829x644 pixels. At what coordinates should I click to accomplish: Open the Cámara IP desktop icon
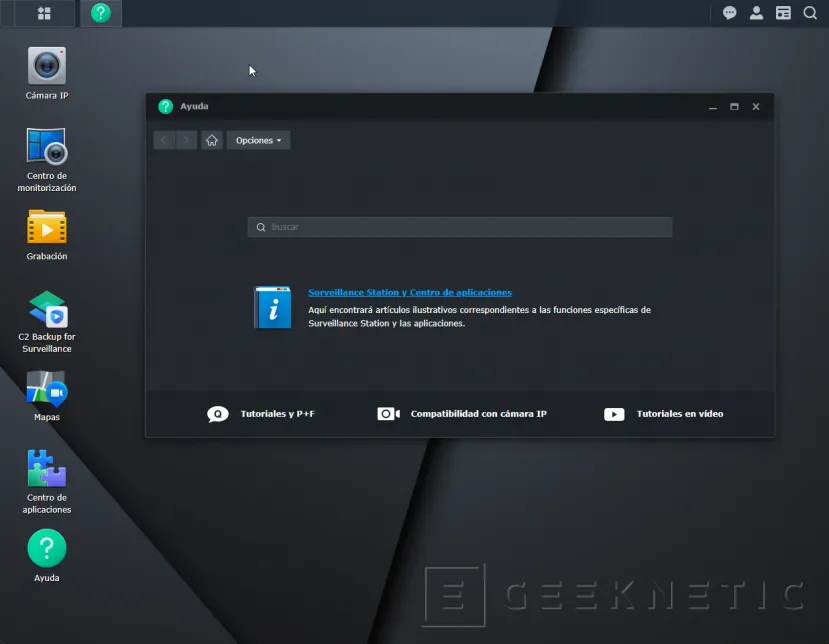pos(46,66)
